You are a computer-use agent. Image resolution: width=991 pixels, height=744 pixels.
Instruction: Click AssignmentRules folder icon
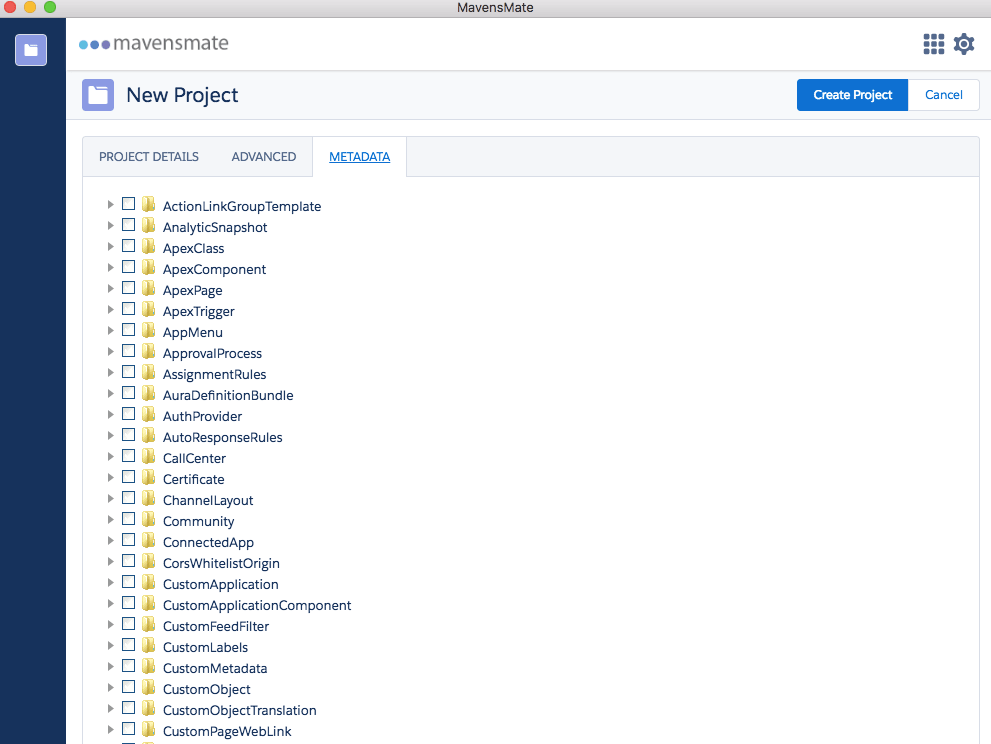pyautogui.click(x=149, y=372)
